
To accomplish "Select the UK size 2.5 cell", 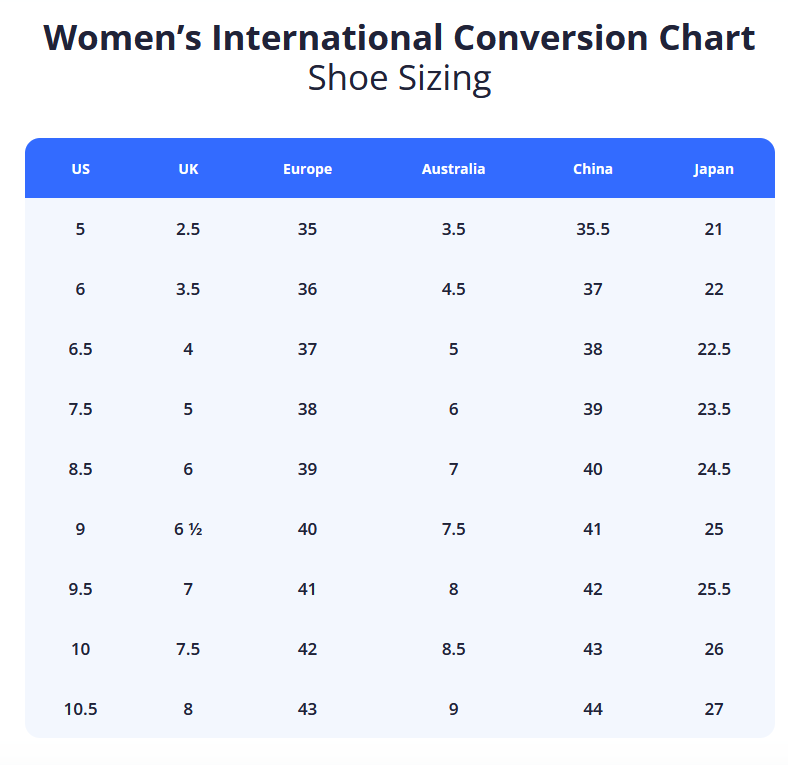I will [188, 229].
